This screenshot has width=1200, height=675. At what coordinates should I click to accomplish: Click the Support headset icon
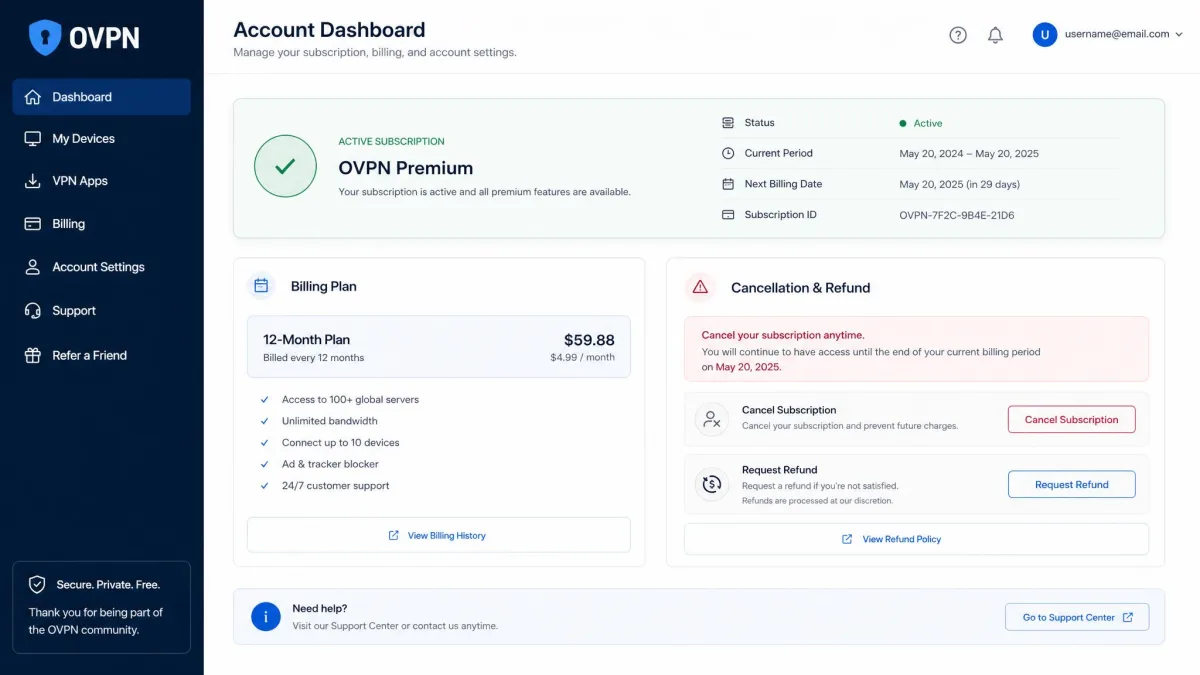[33, 311]
